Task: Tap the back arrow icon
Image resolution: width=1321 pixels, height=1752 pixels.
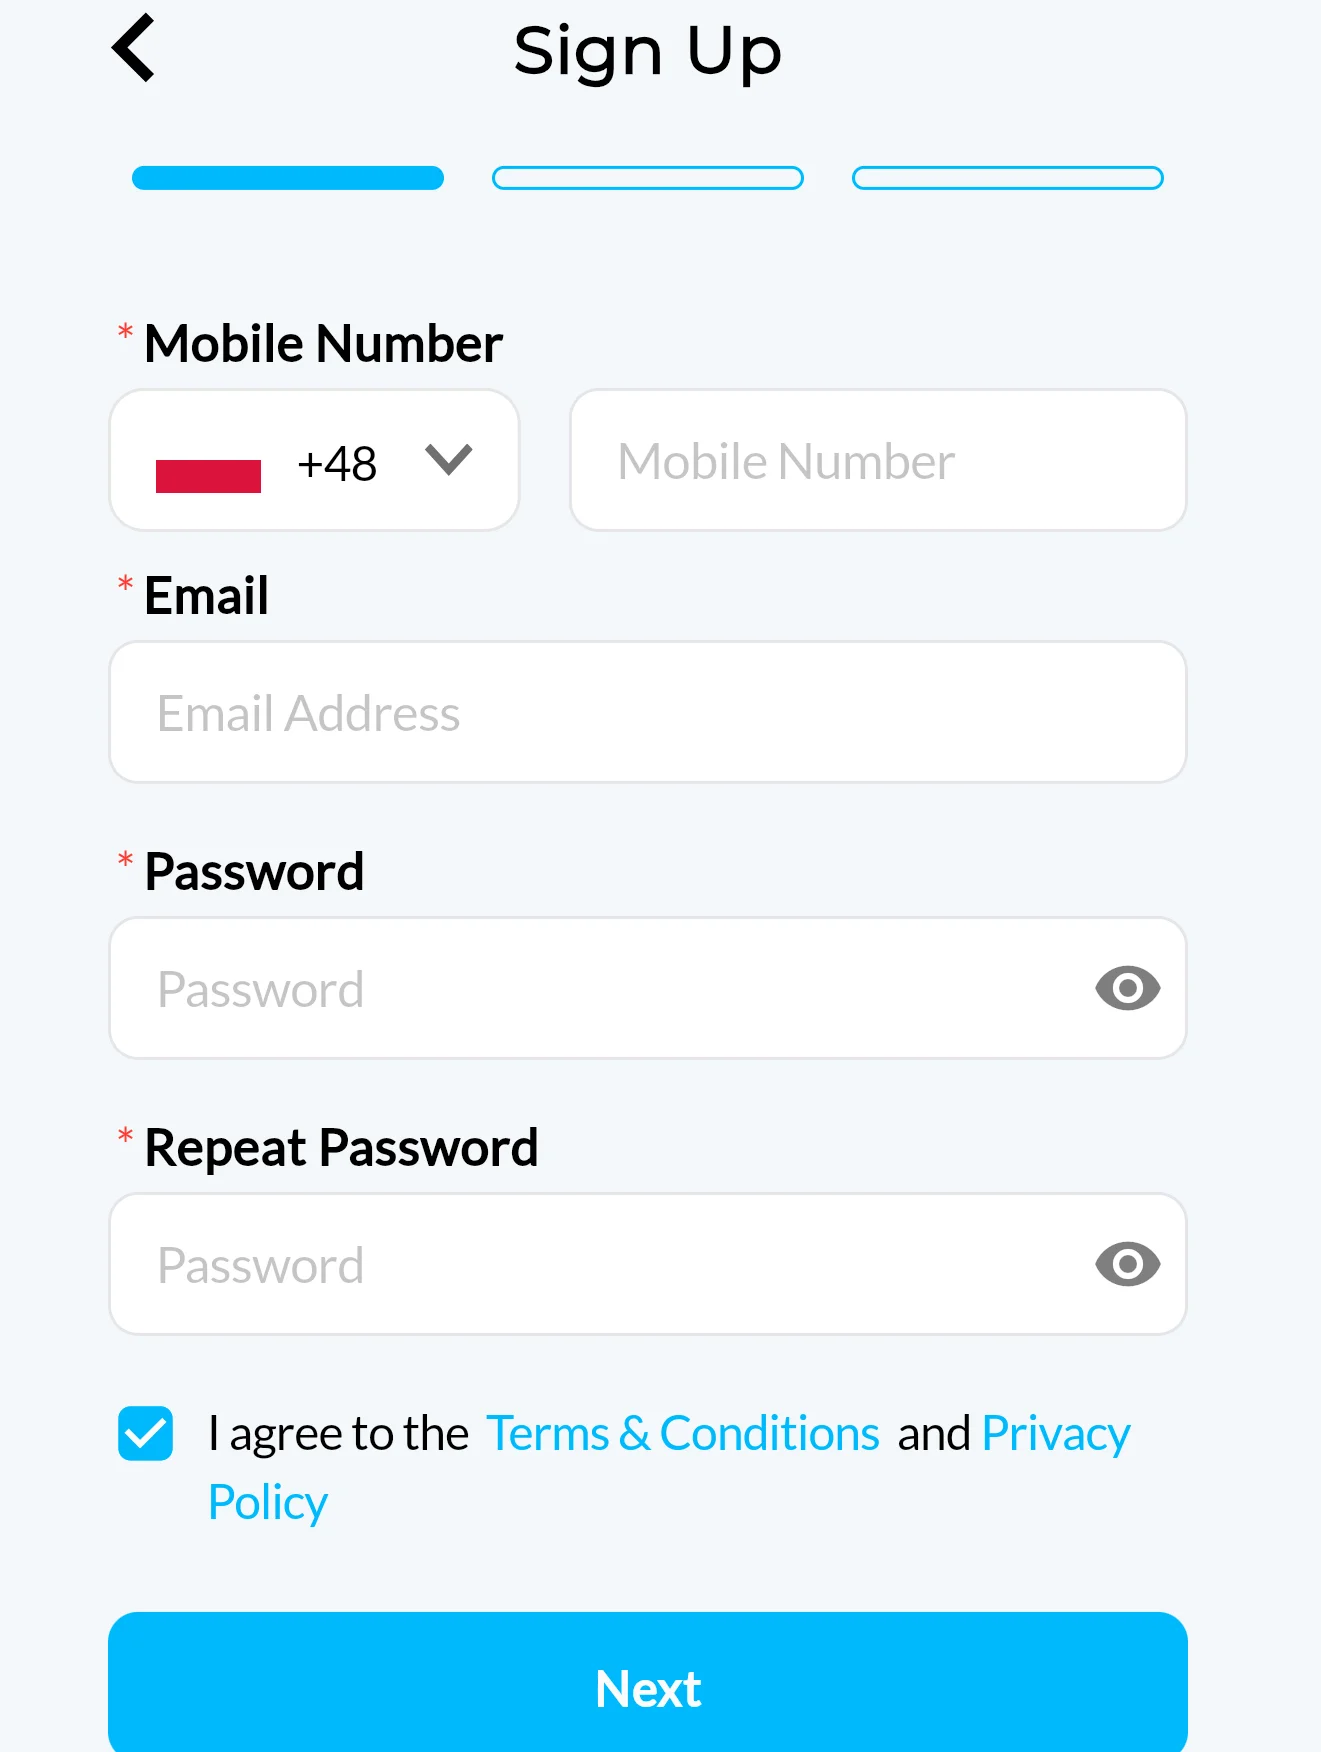Action: (135, 48)
